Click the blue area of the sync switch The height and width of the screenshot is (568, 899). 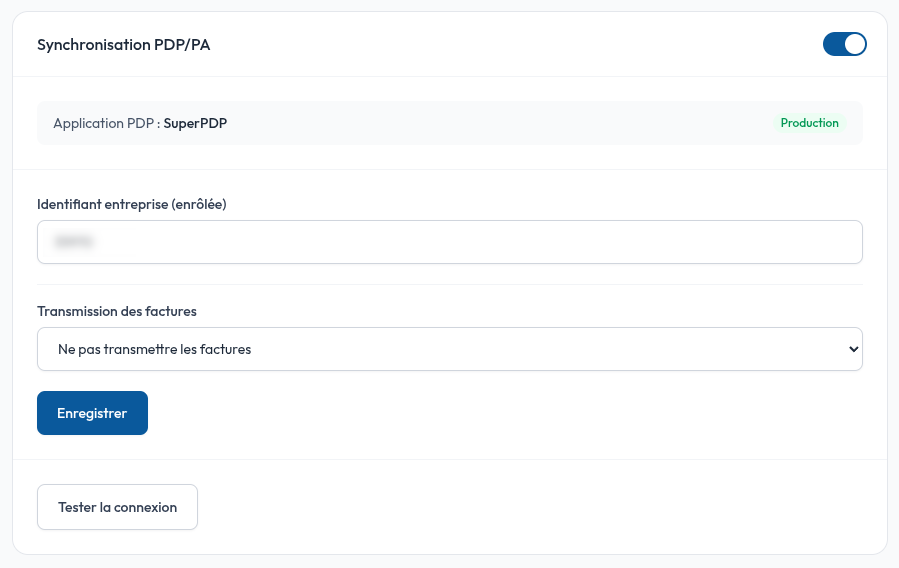pos(834,44)
